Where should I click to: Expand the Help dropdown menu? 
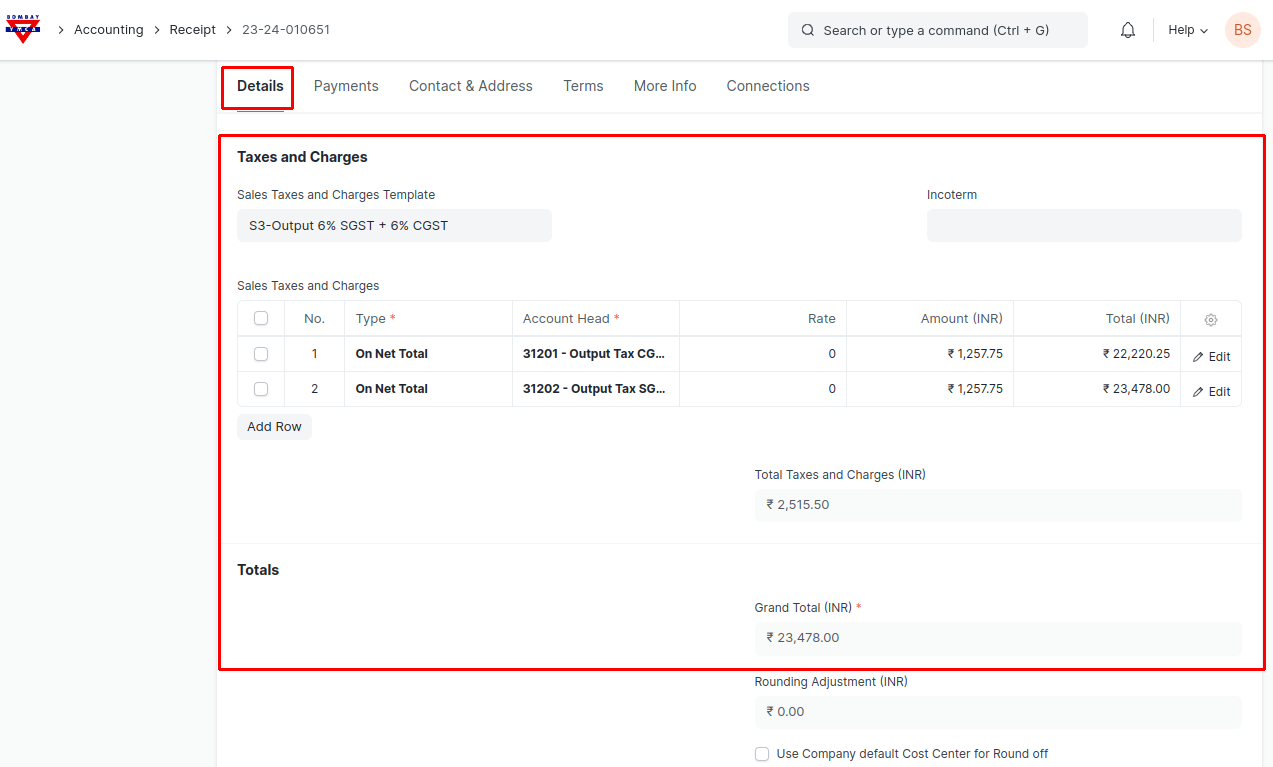1187,30
